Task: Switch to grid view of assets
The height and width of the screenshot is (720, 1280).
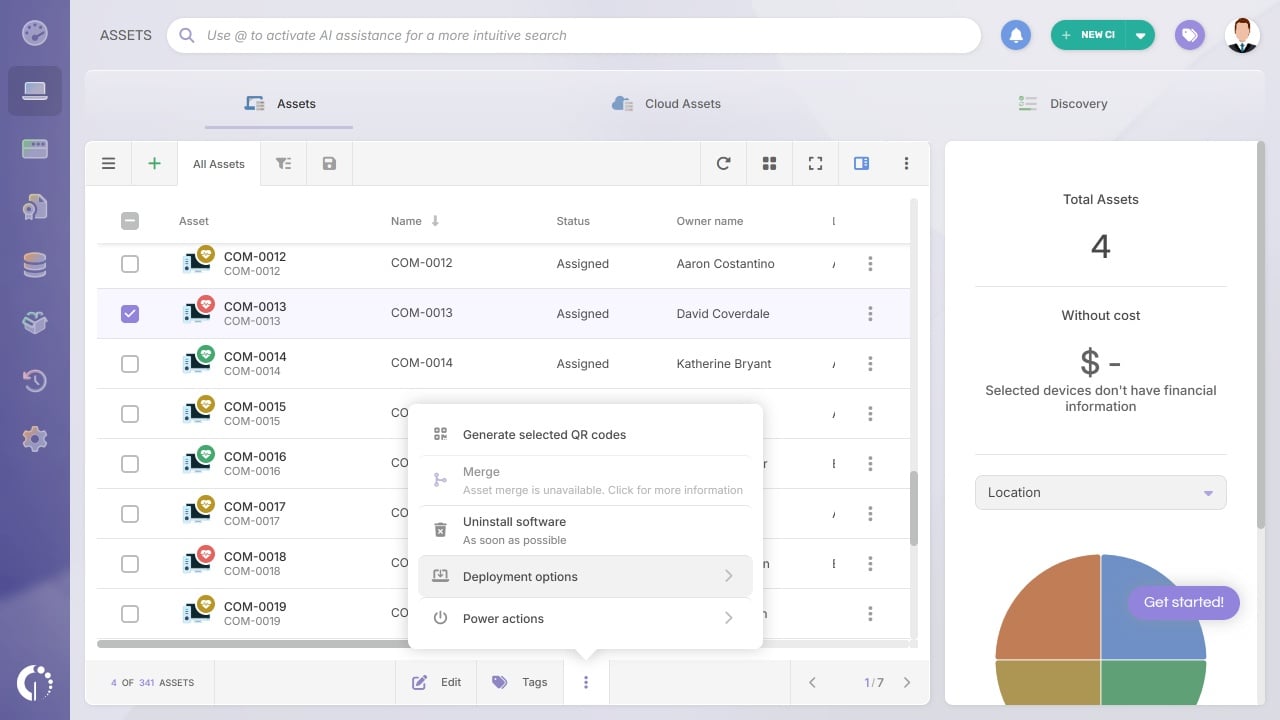Action: point(769,162)
